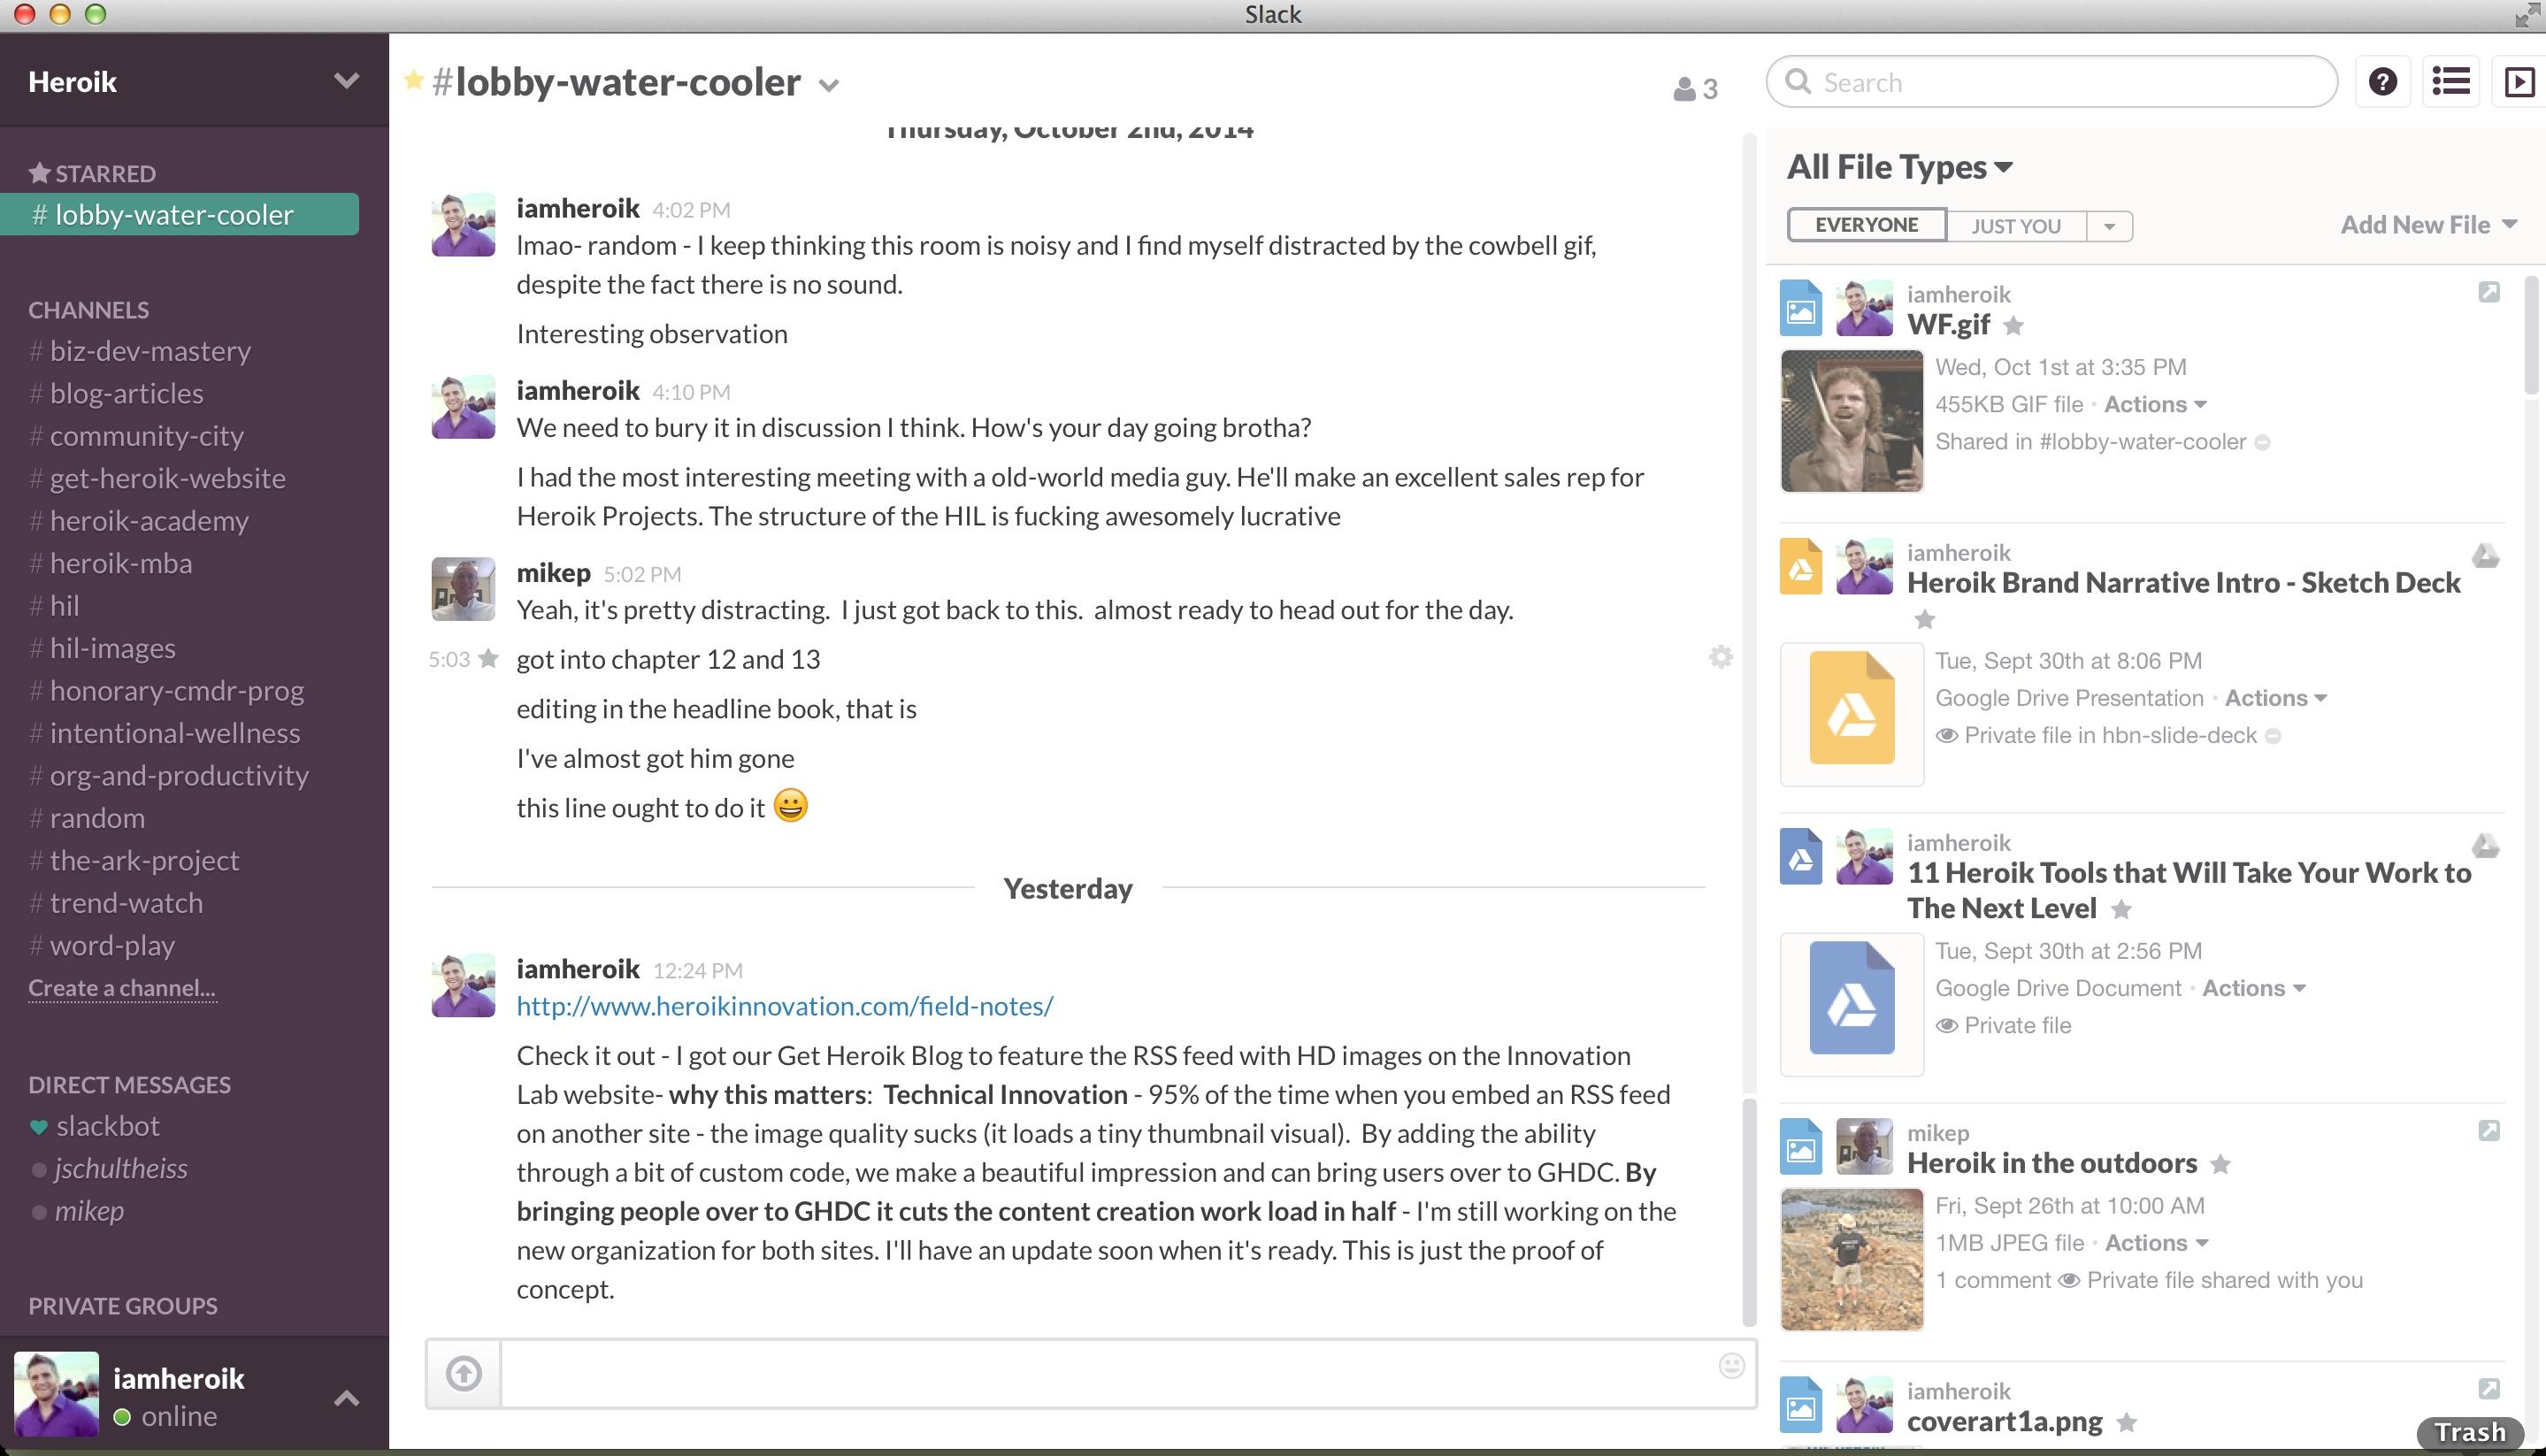Expand the additional filter options next to JUST YOU
Image resolution: width=2546 pixels, height=1456 pixels.
tap(2109, 224)
